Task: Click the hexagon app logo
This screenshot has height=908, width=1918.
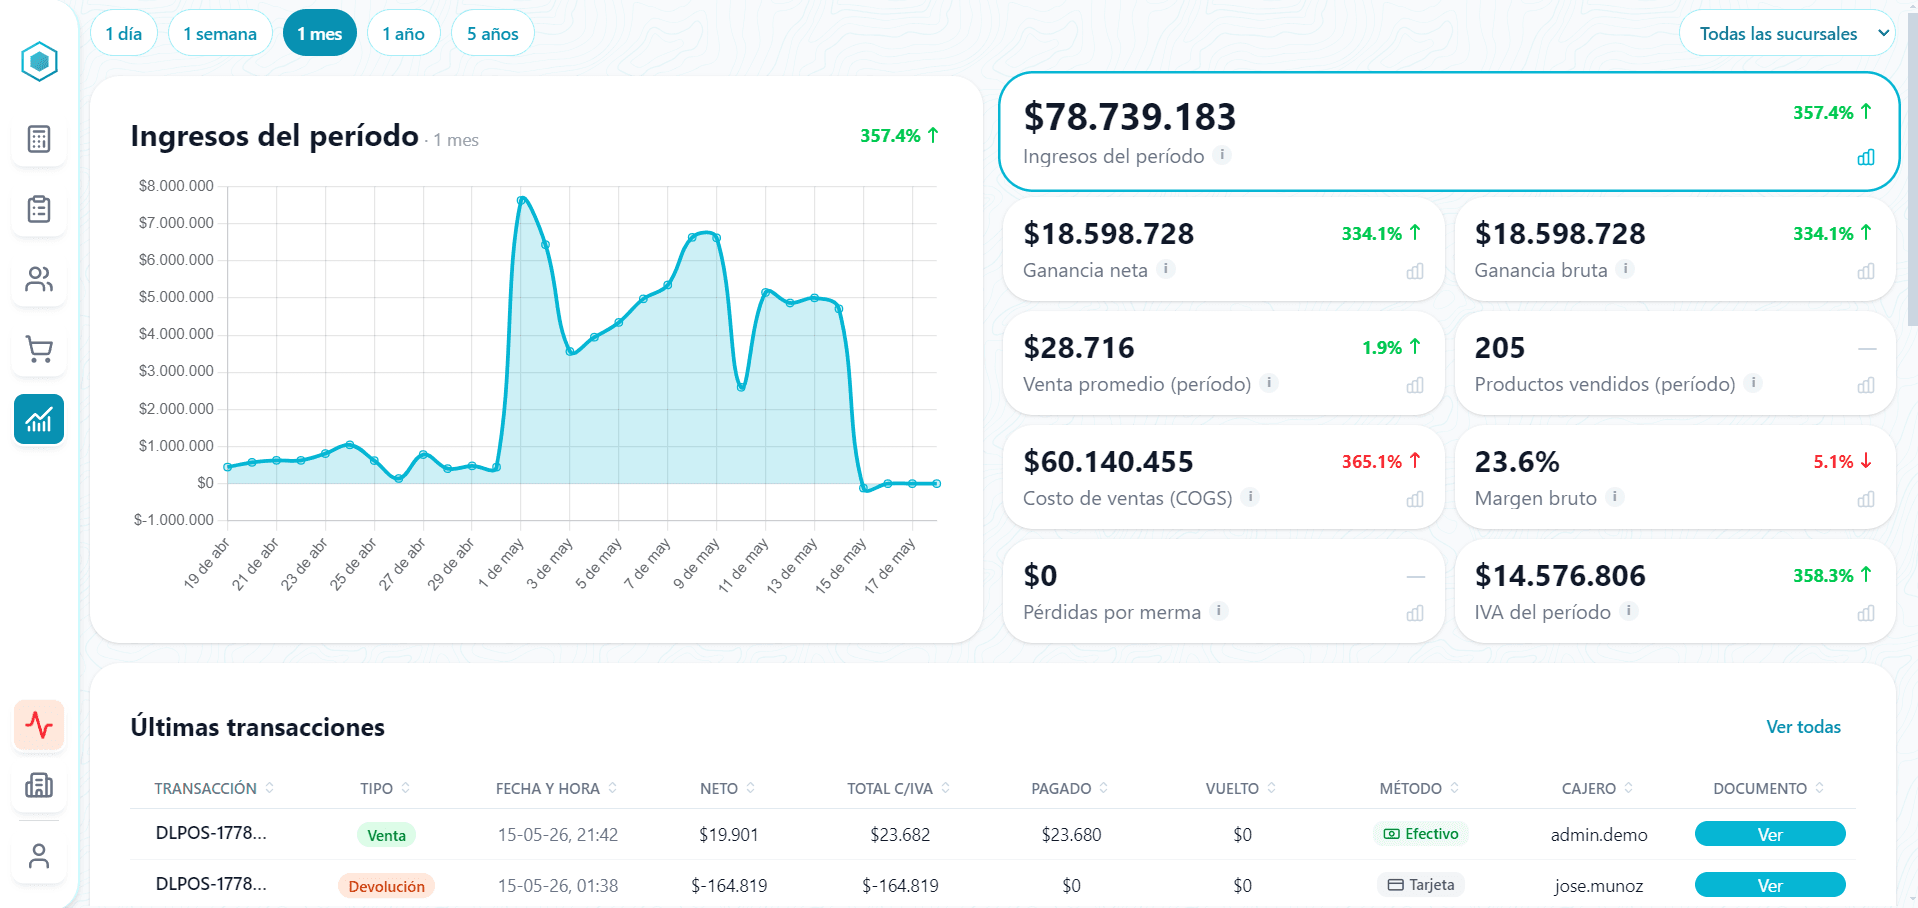Action: (x=39, y=62)
